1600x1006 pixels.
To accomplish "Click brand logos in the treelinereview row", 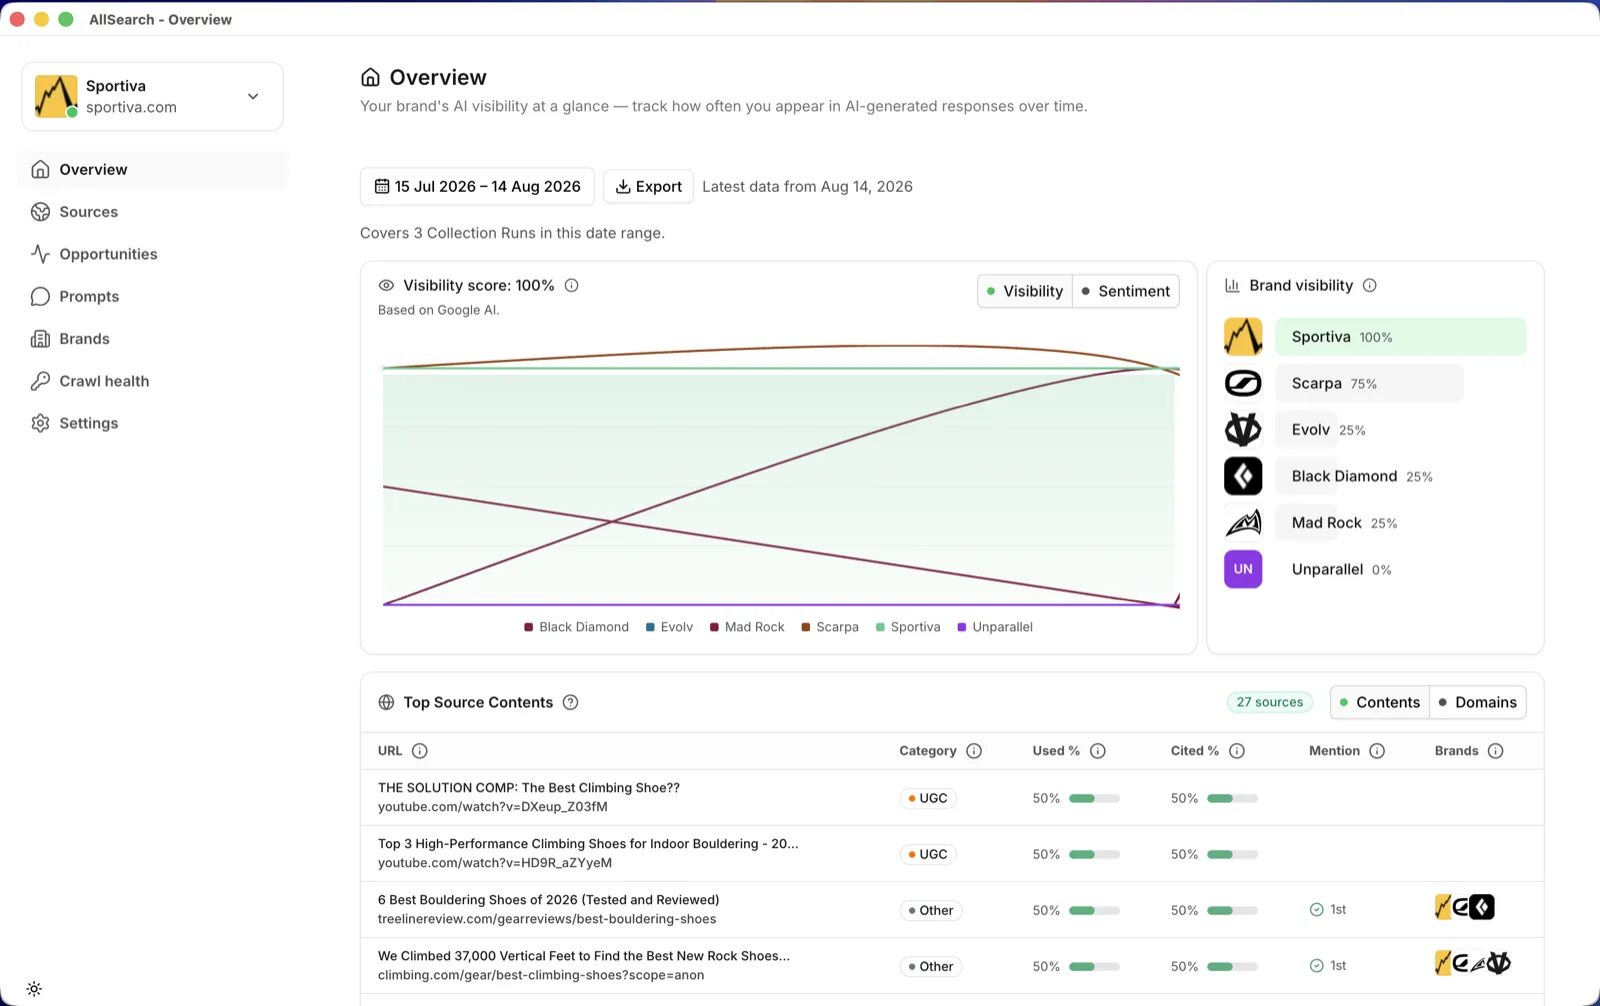I will (x=1465, y=907).
